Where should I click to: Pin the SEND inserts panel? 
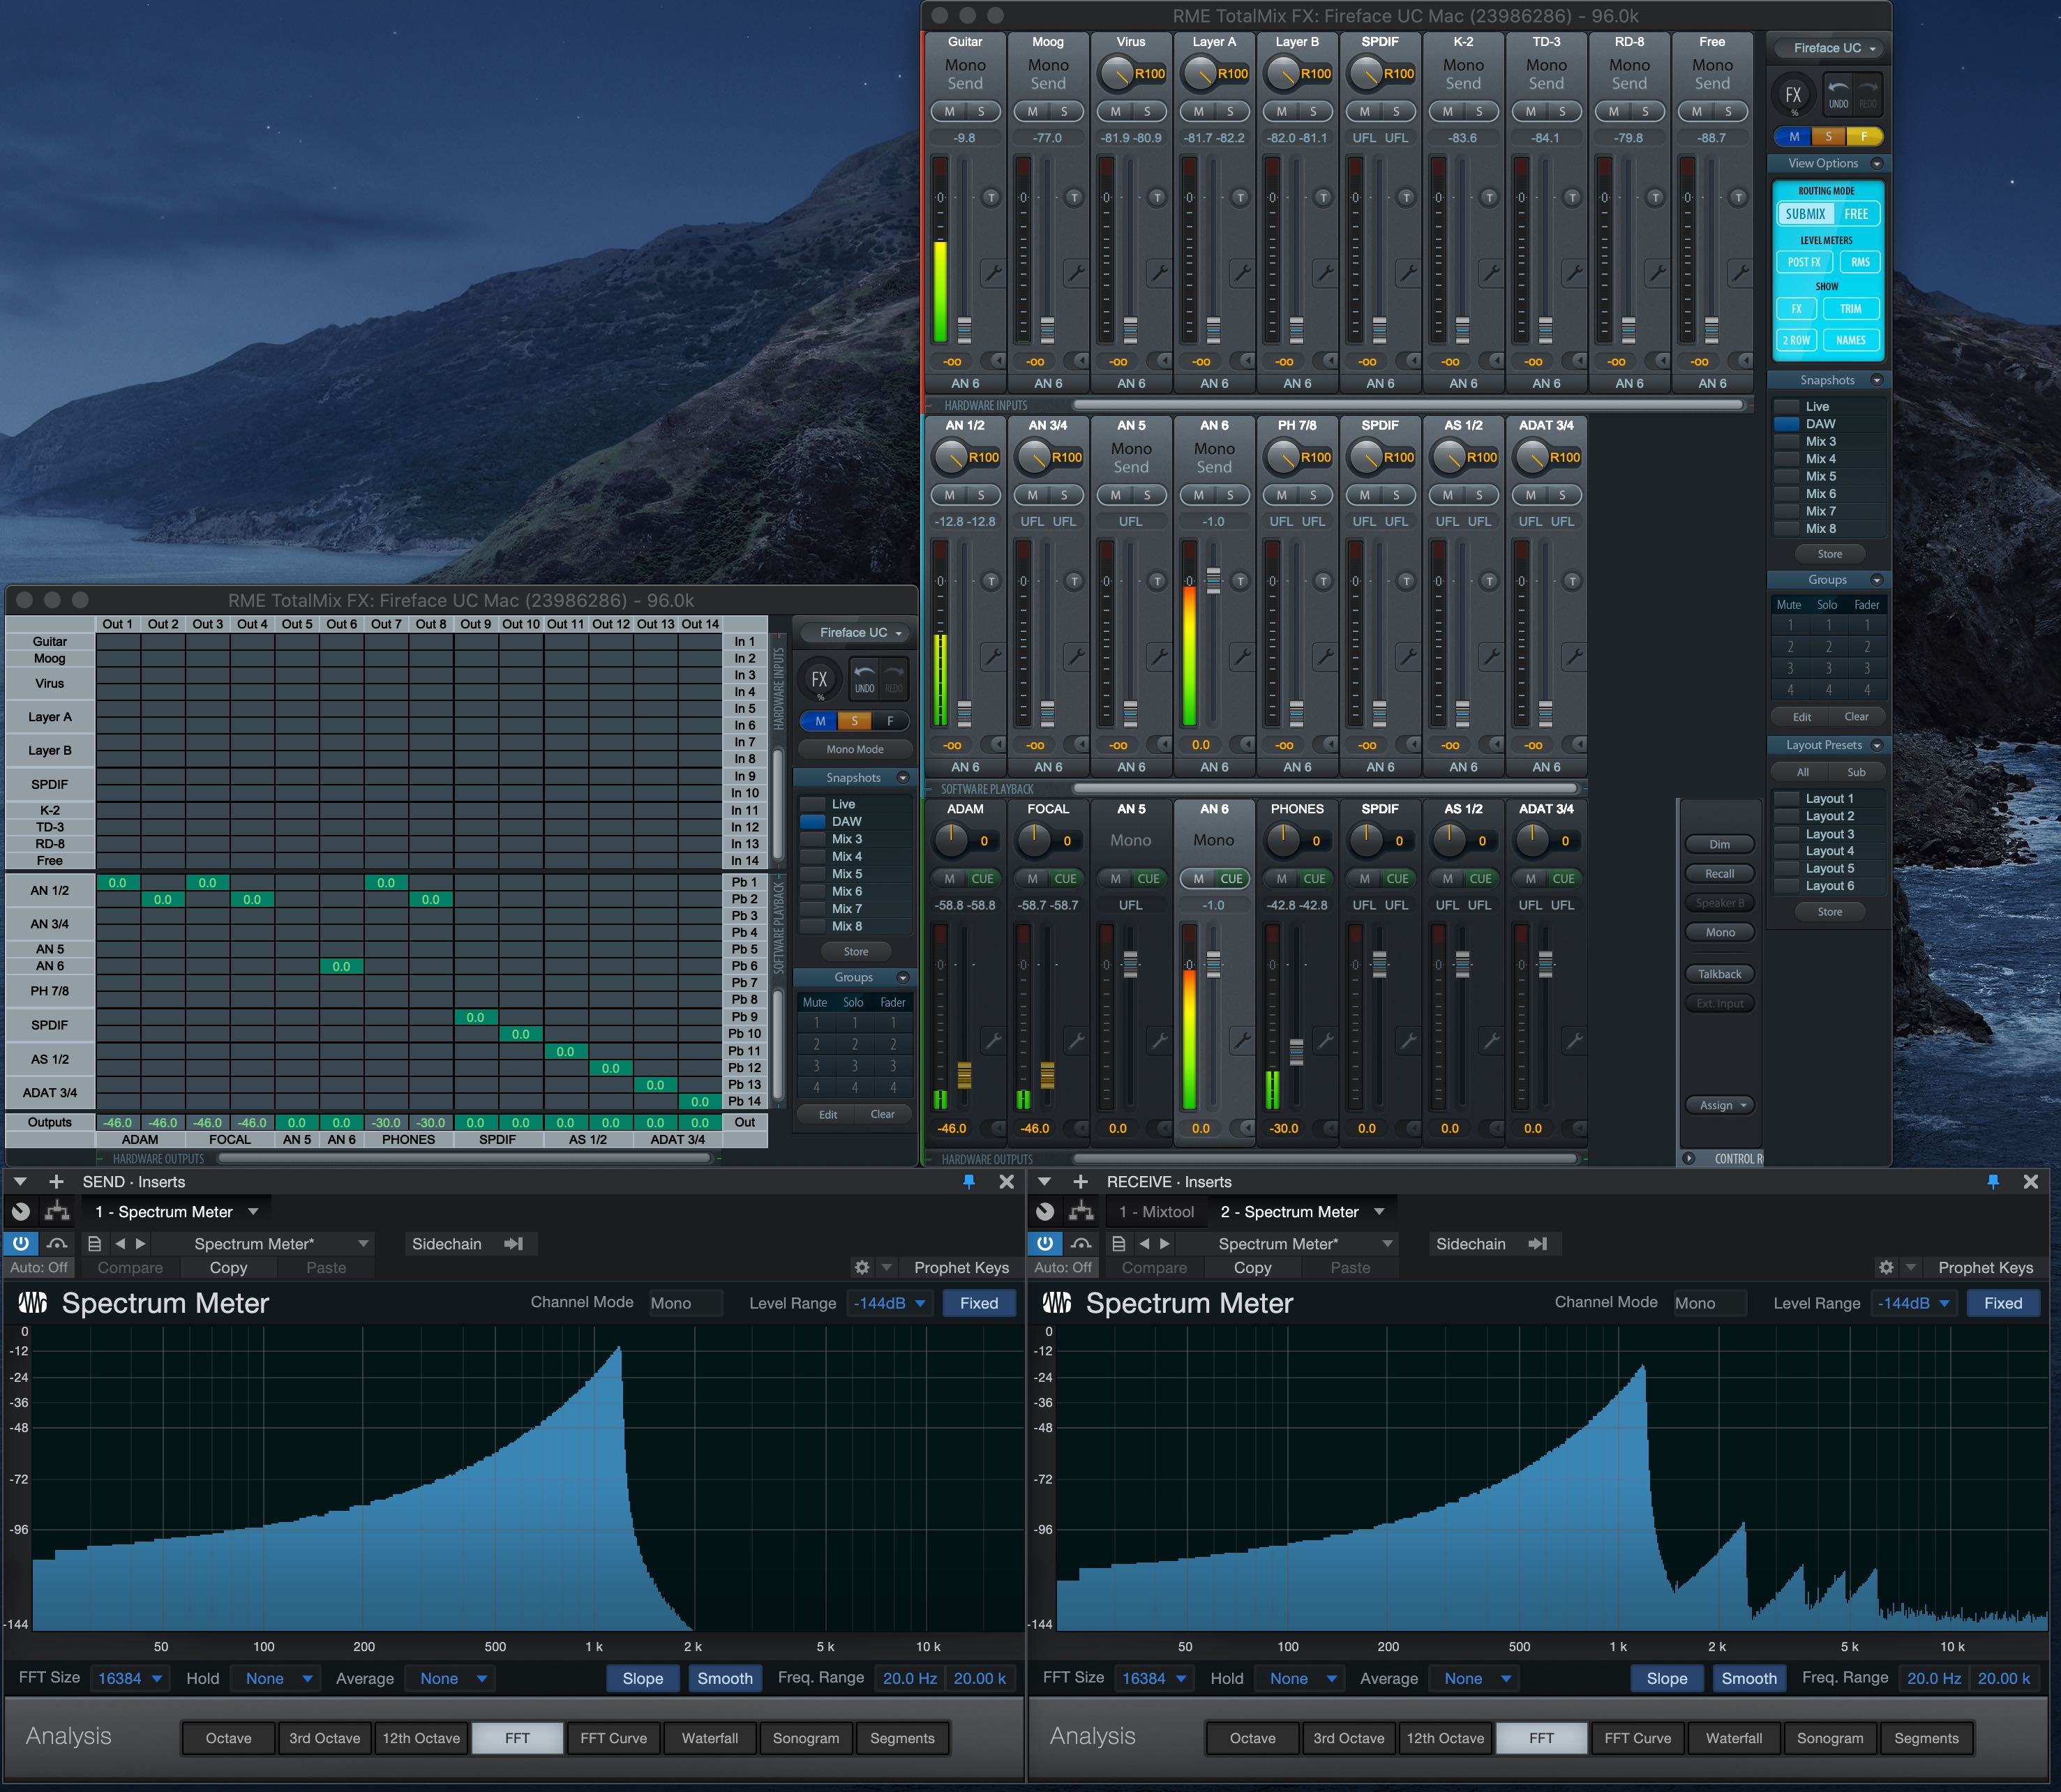coord(968,1181)
